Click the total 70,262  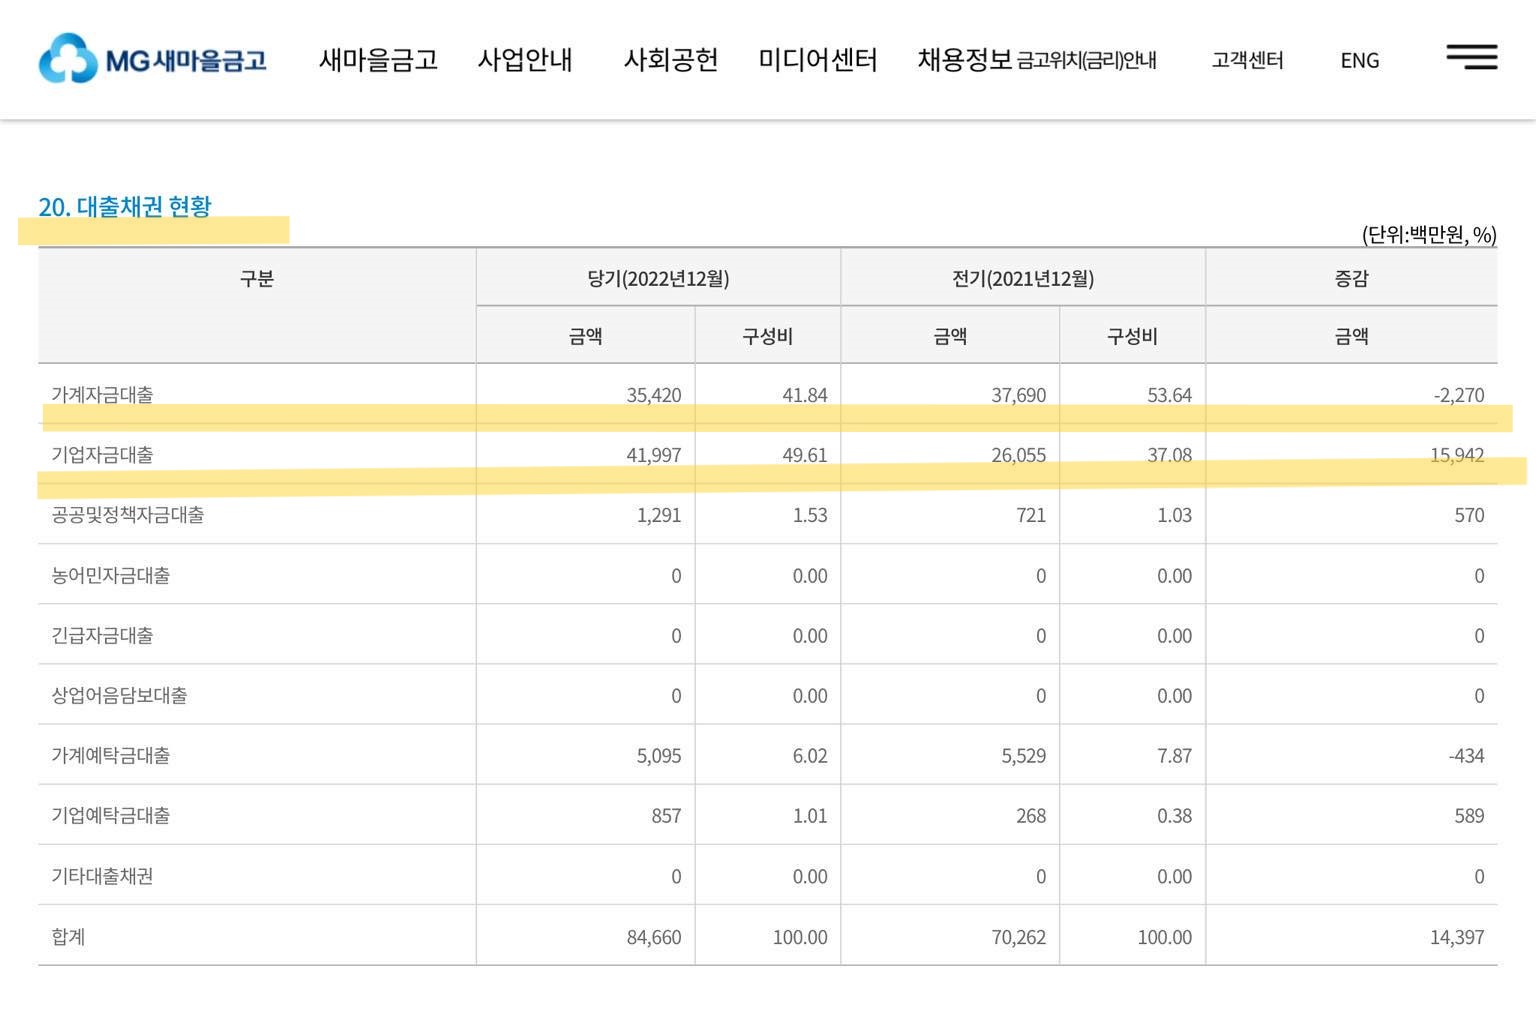[x=1019, y=938]
